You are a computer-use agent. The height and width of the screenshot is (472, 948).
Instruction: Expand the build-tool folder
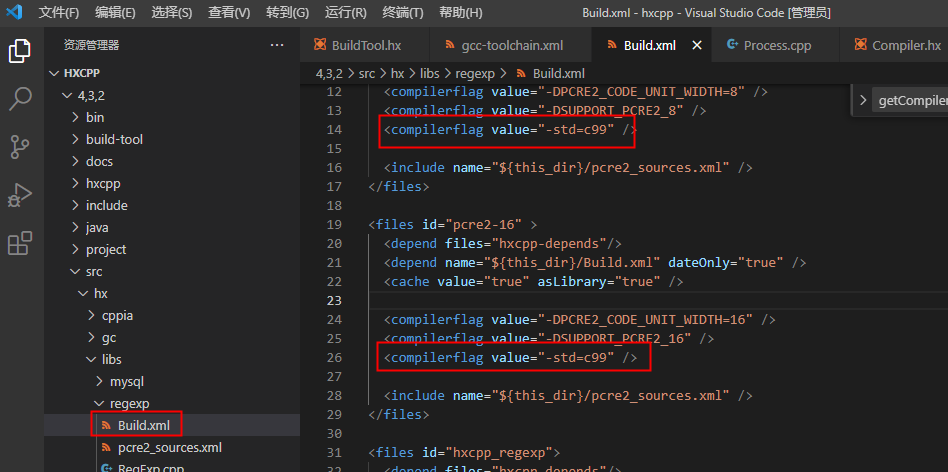pyautogui.click(x=113, y=139)
